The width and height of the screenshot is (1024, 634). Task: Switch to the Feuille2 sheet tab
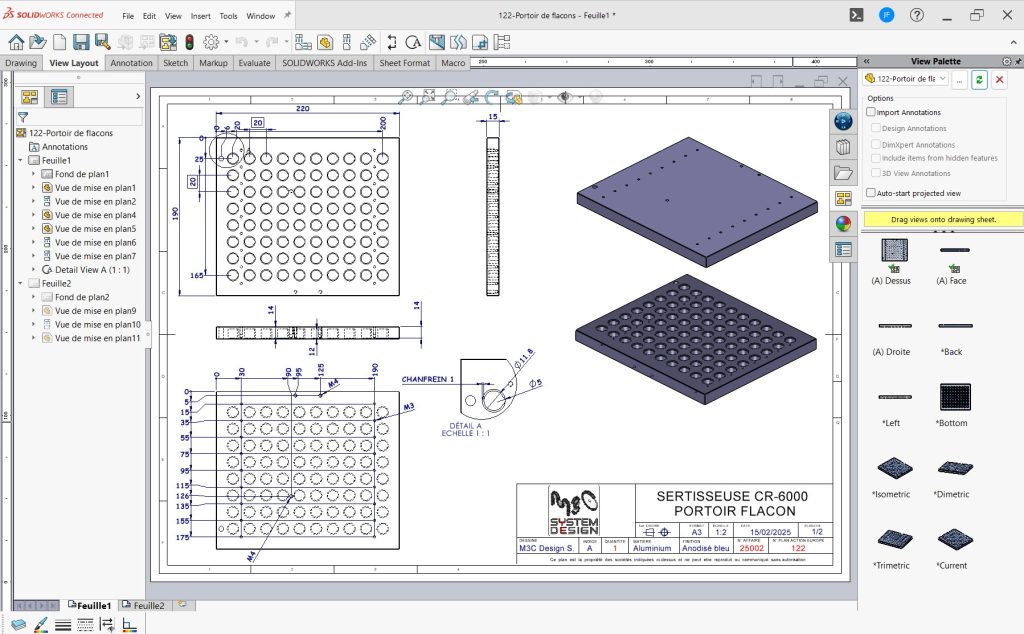[x=146, y=606]
